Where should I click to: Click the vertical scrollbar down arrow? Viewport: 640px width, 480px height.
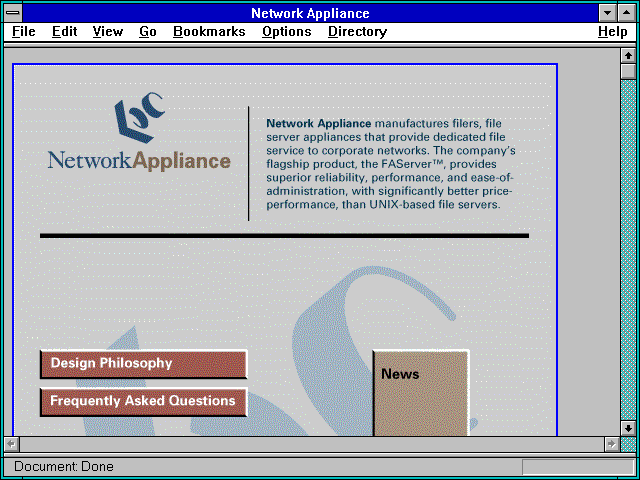point(628,428)
